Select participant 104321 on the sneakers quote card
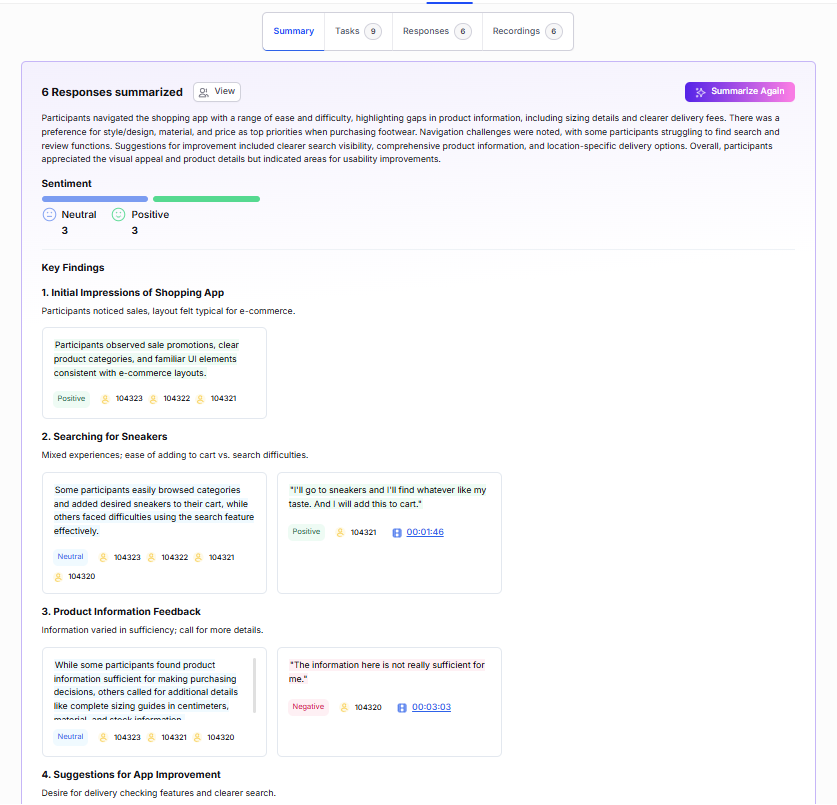The width and height of the screenshot is (837, 805). click(364, 533)
